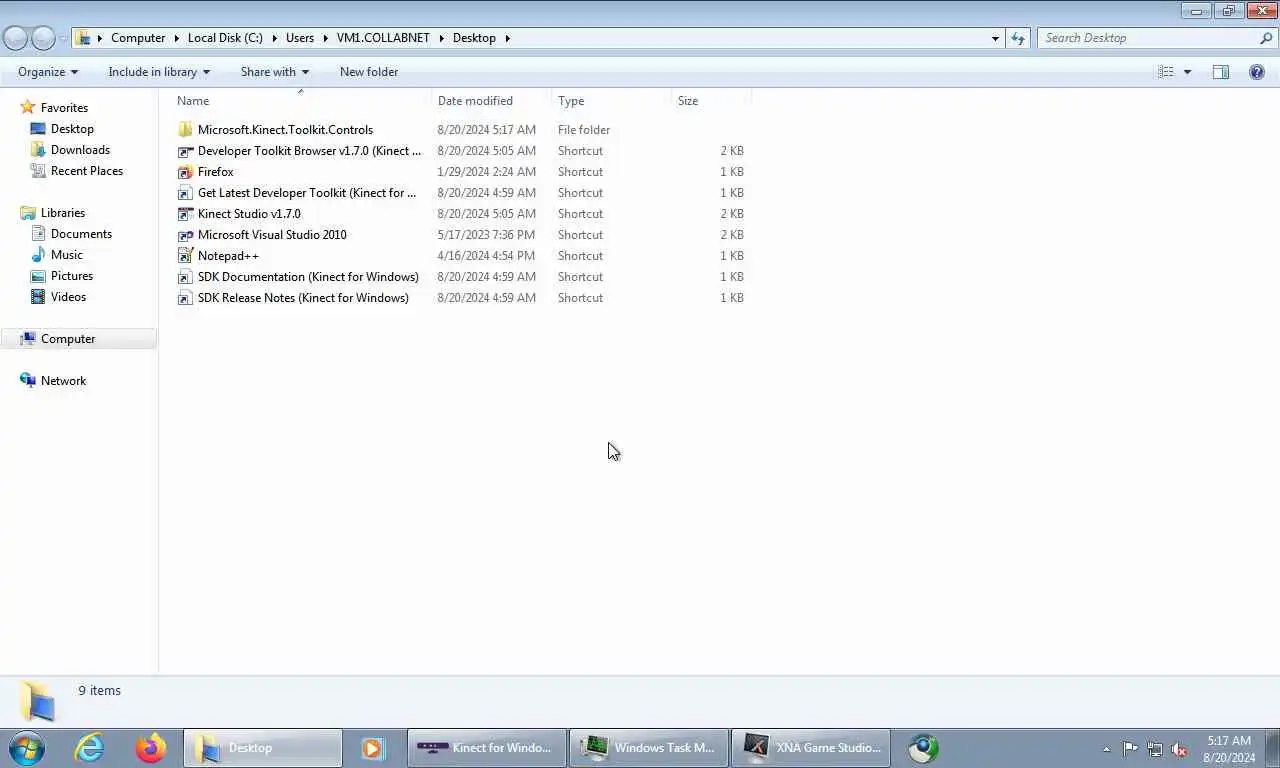Sort by the Date modified column header

pos(475,101)
